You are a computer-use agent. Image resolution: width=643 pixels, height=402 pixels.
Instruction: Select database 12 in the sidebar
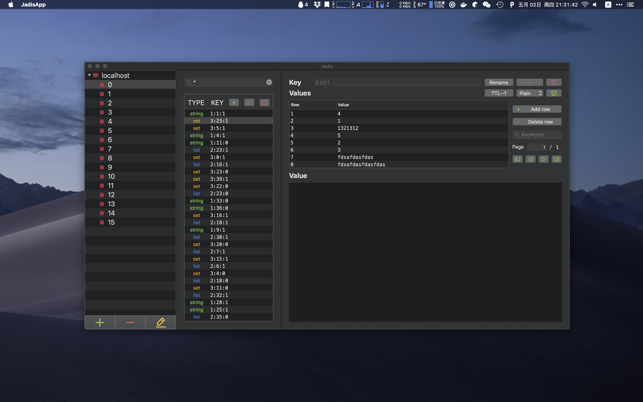130,195
